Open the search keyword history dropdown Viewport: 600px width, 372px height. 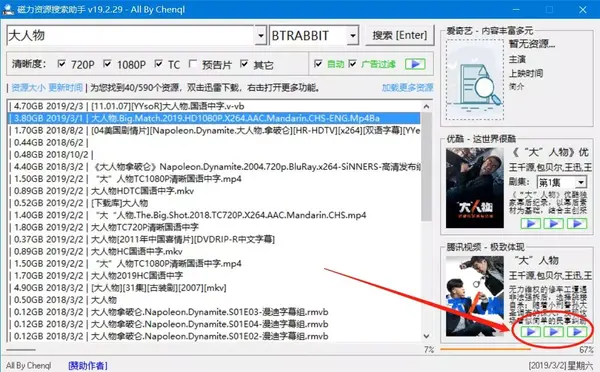(x=261, y=36)
